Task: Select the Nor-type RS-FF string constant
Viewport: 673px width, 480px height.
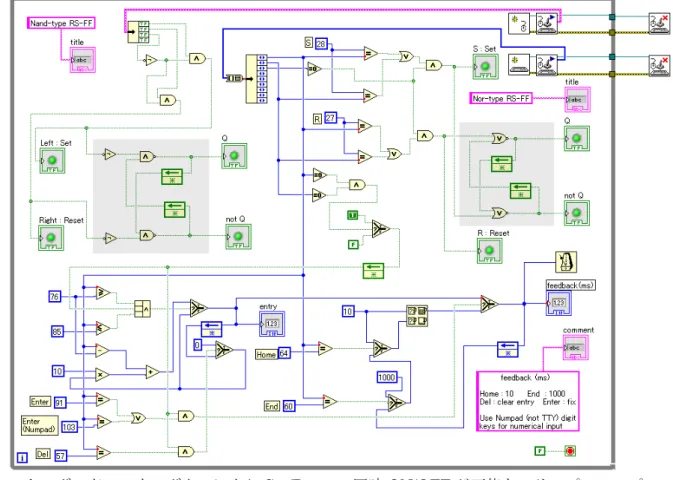Action: click(x=501, y=98)
